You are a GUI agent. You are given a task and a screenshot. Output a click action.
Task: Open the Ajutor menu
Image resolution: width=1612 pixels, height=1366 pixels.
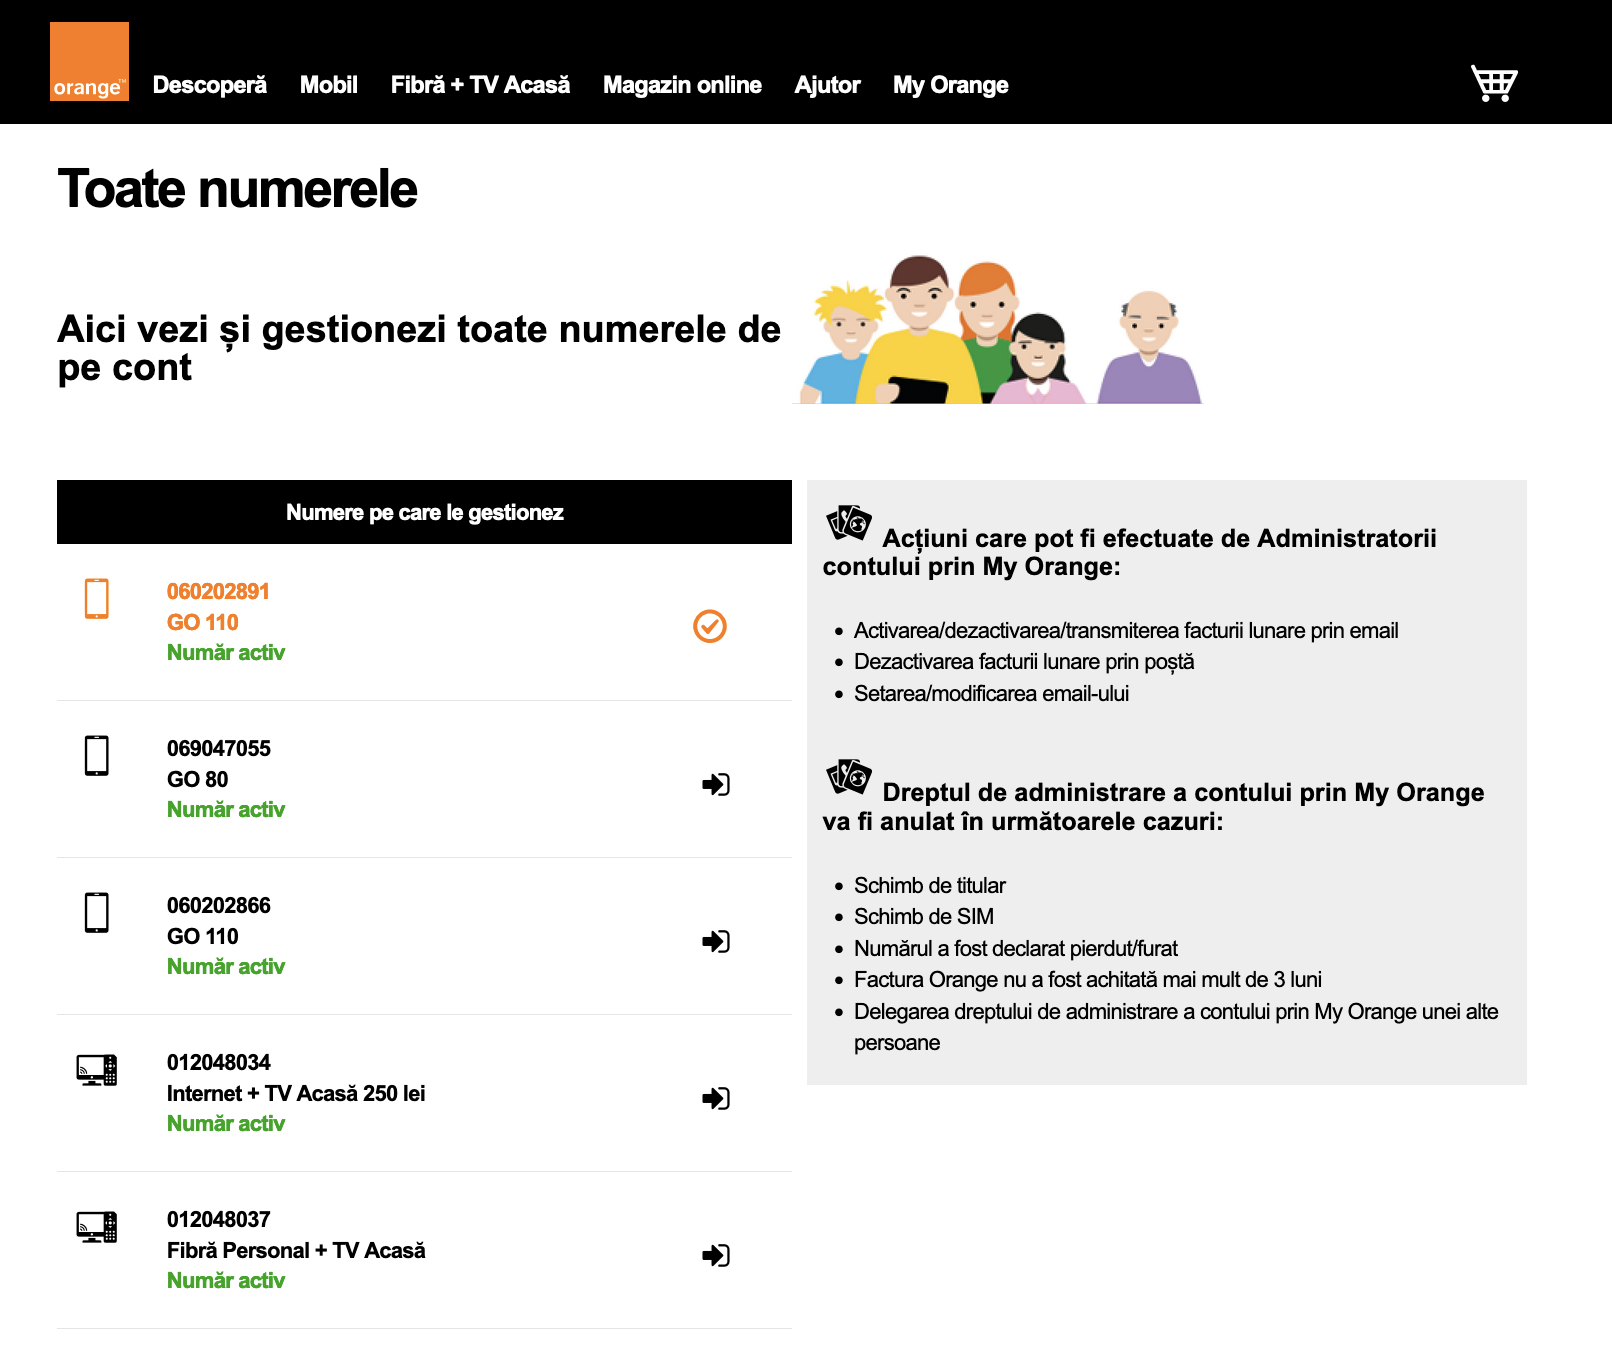827,85
